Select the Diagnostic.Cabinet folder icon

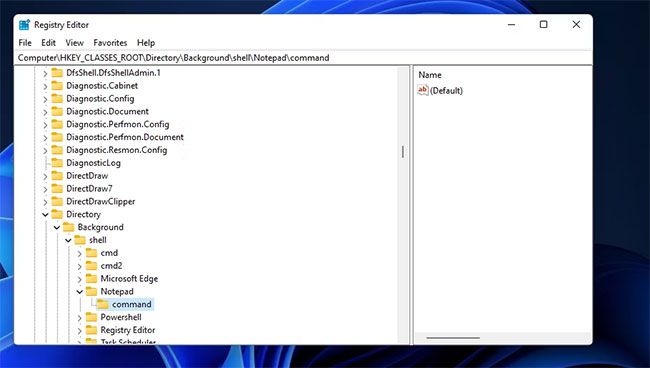tap(57, 86)
